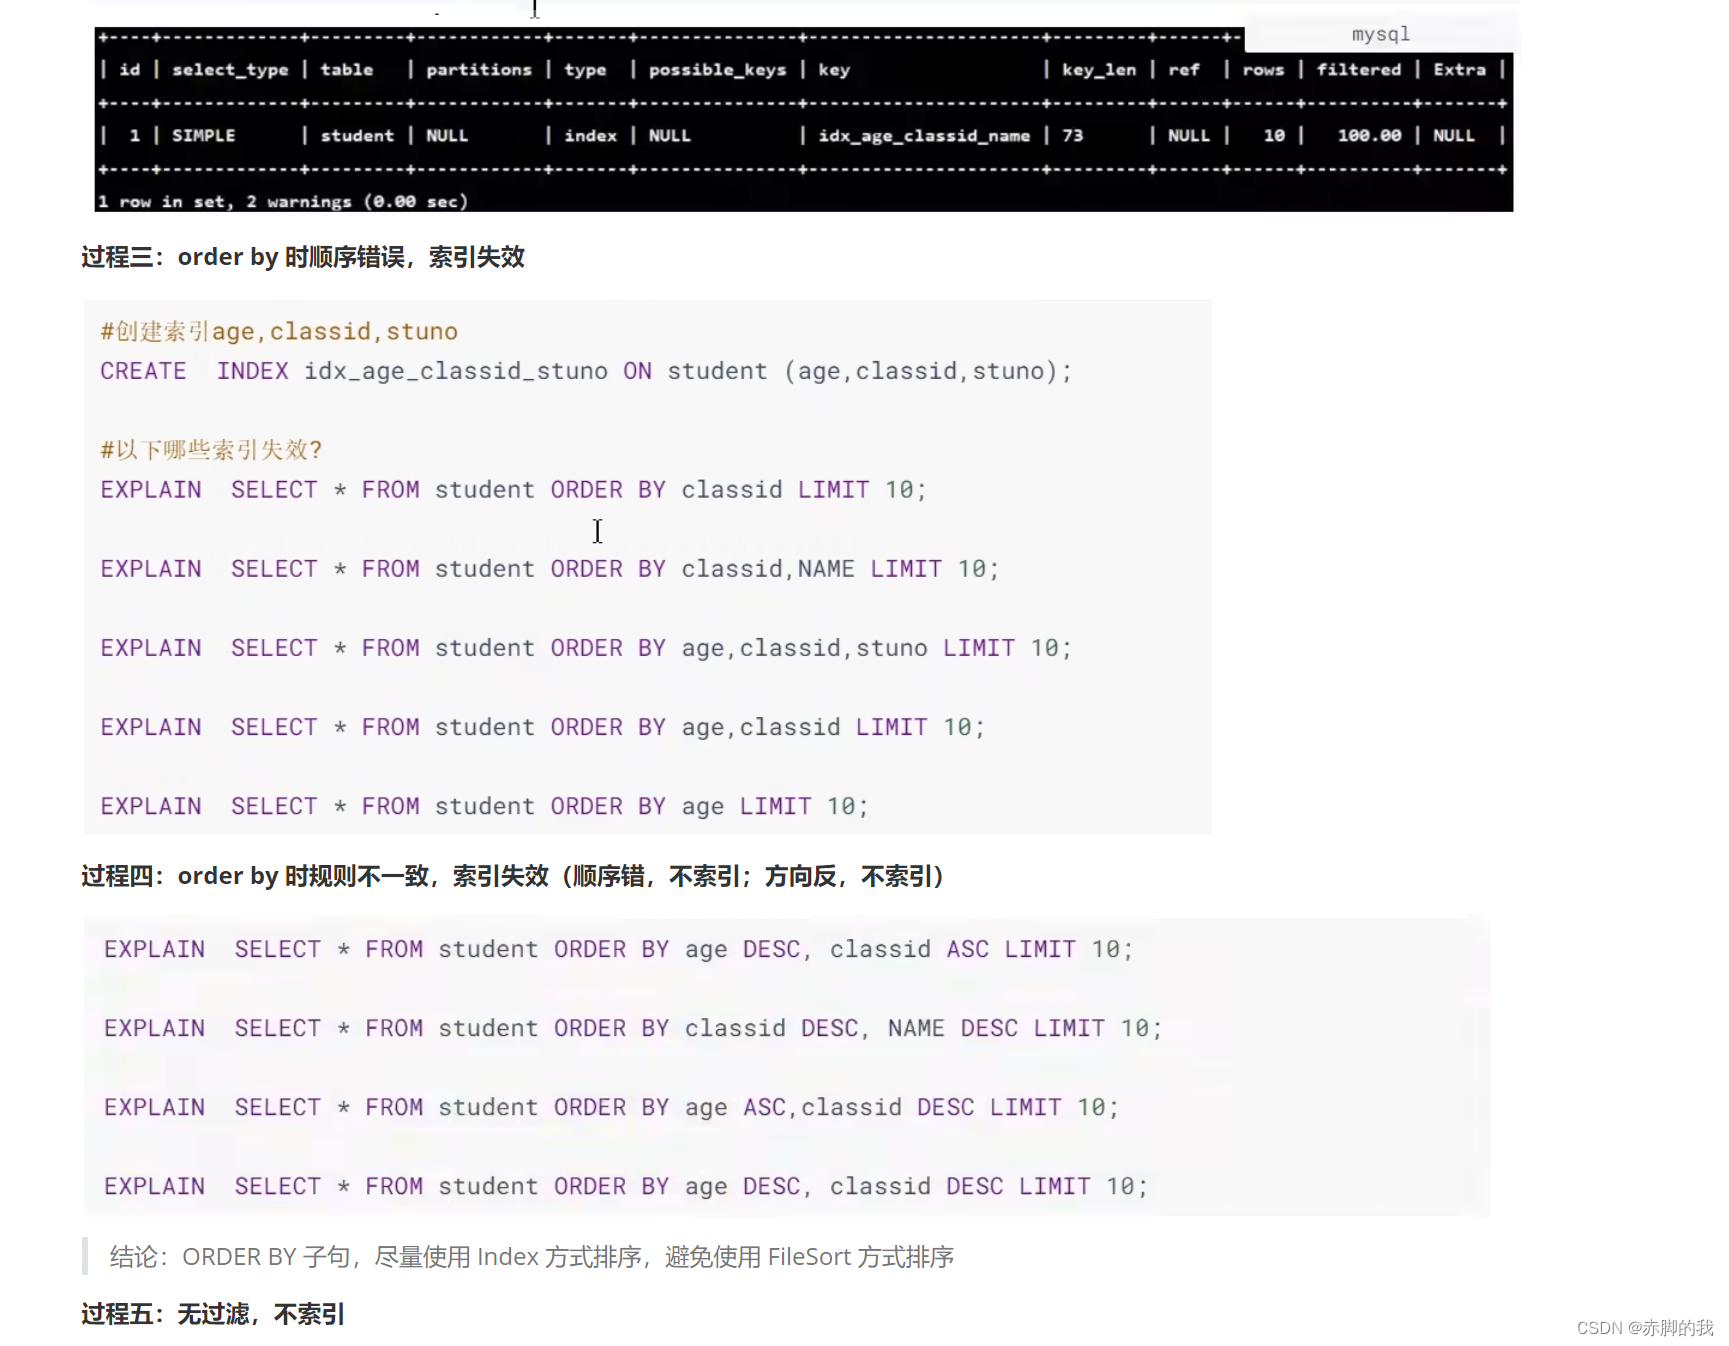Click the CREATE INDEX idx_age_classid_stuno statement

(x=586, y=371)
